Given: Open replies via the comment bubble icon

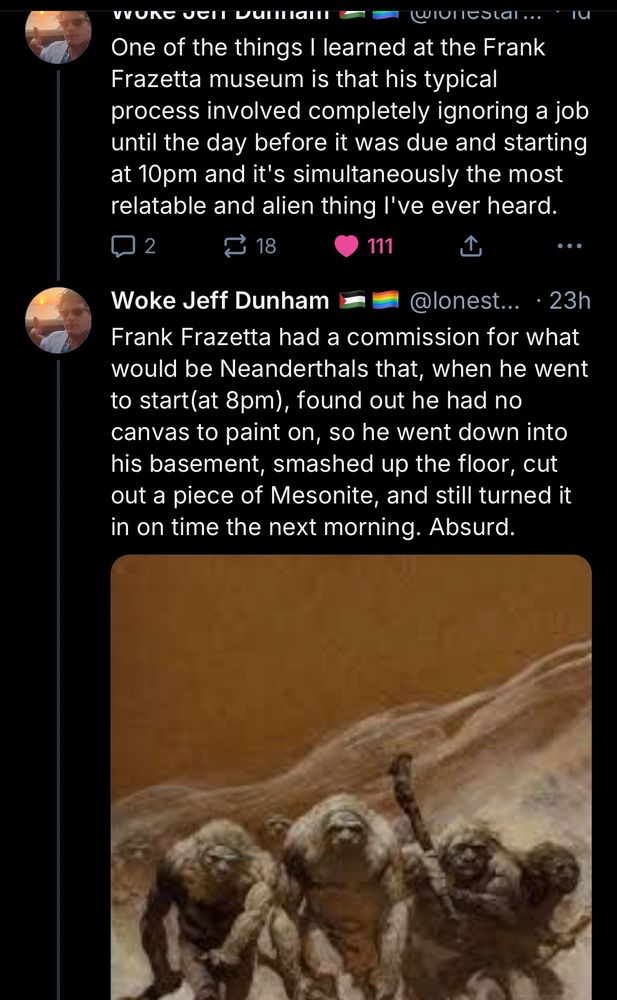Looking at the screenshot, I should coord(121,246).
